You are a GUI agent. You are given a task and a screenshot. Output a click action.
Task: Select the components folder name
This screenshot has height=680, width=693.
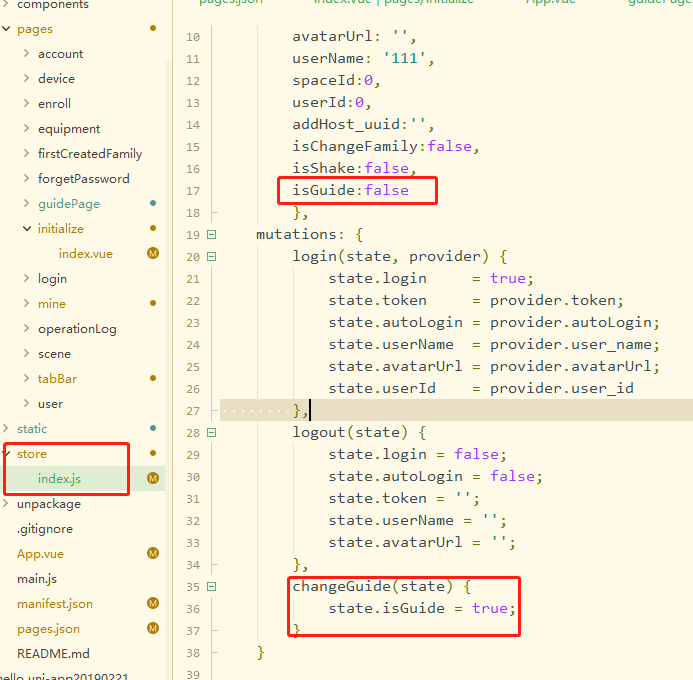point(53,4)
